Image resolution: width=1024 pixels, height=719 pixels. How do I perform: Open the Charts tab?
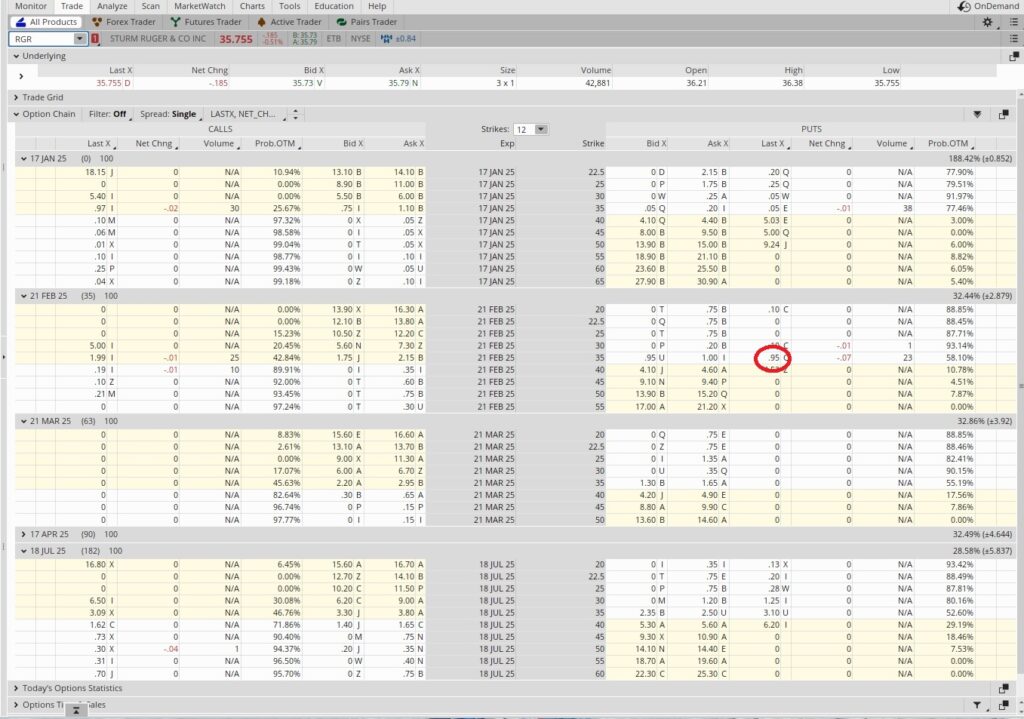252,6
